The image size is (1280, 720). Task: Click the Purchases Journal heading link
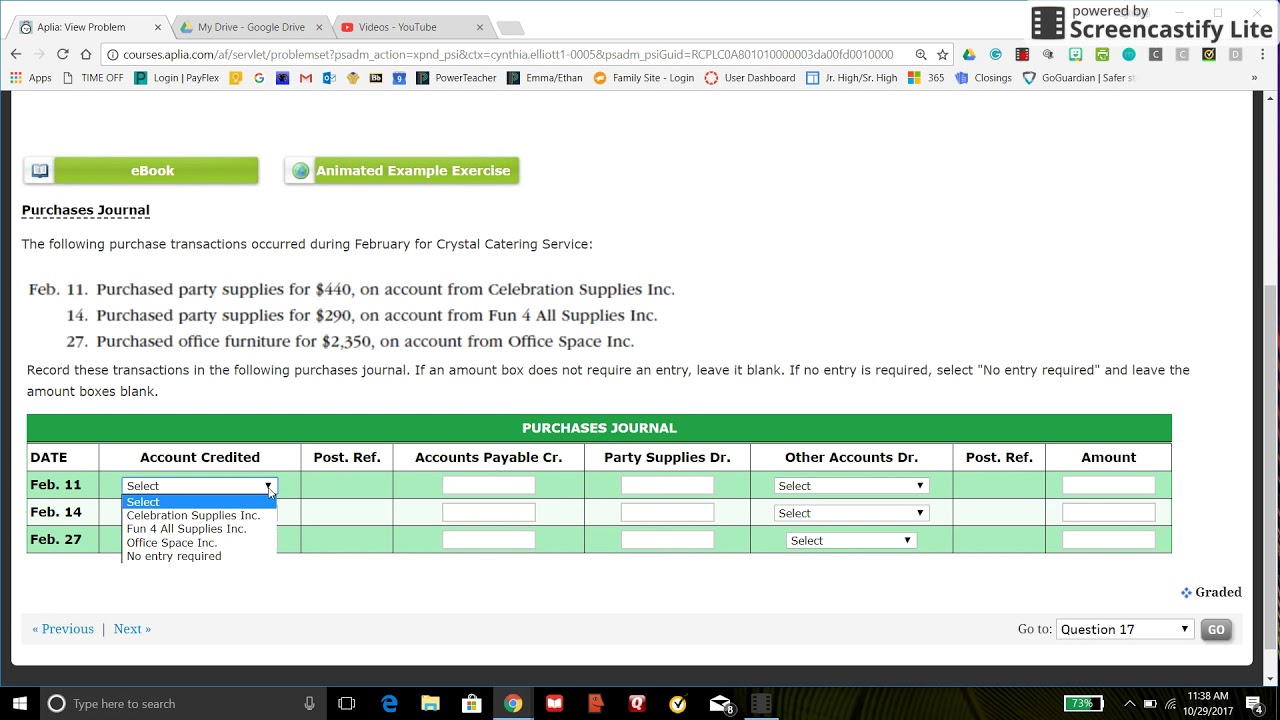click(86, 210)
